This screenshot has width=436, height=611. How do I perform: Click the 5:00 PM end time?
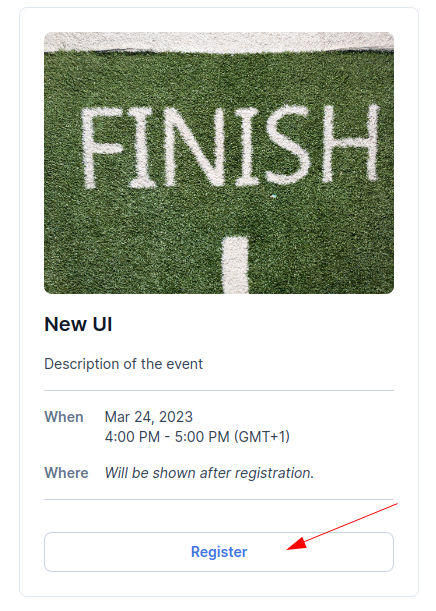[x=202, y=437]
